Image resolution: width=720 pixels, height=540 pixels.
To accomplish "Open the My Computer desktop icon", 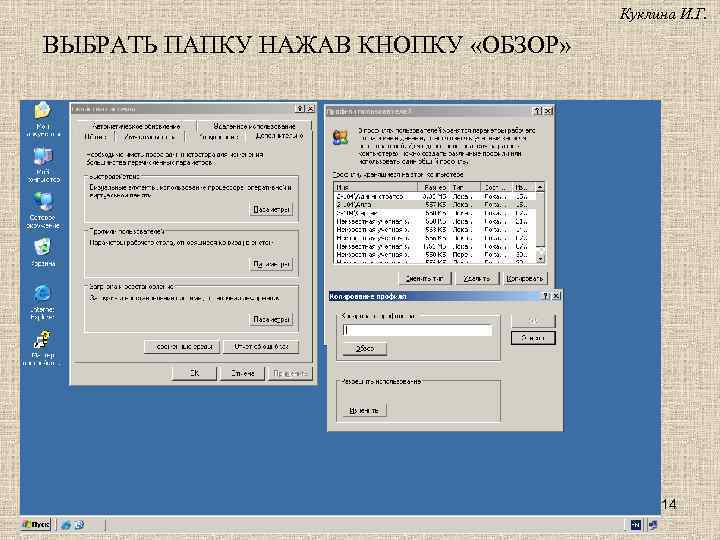I will 43,164.
